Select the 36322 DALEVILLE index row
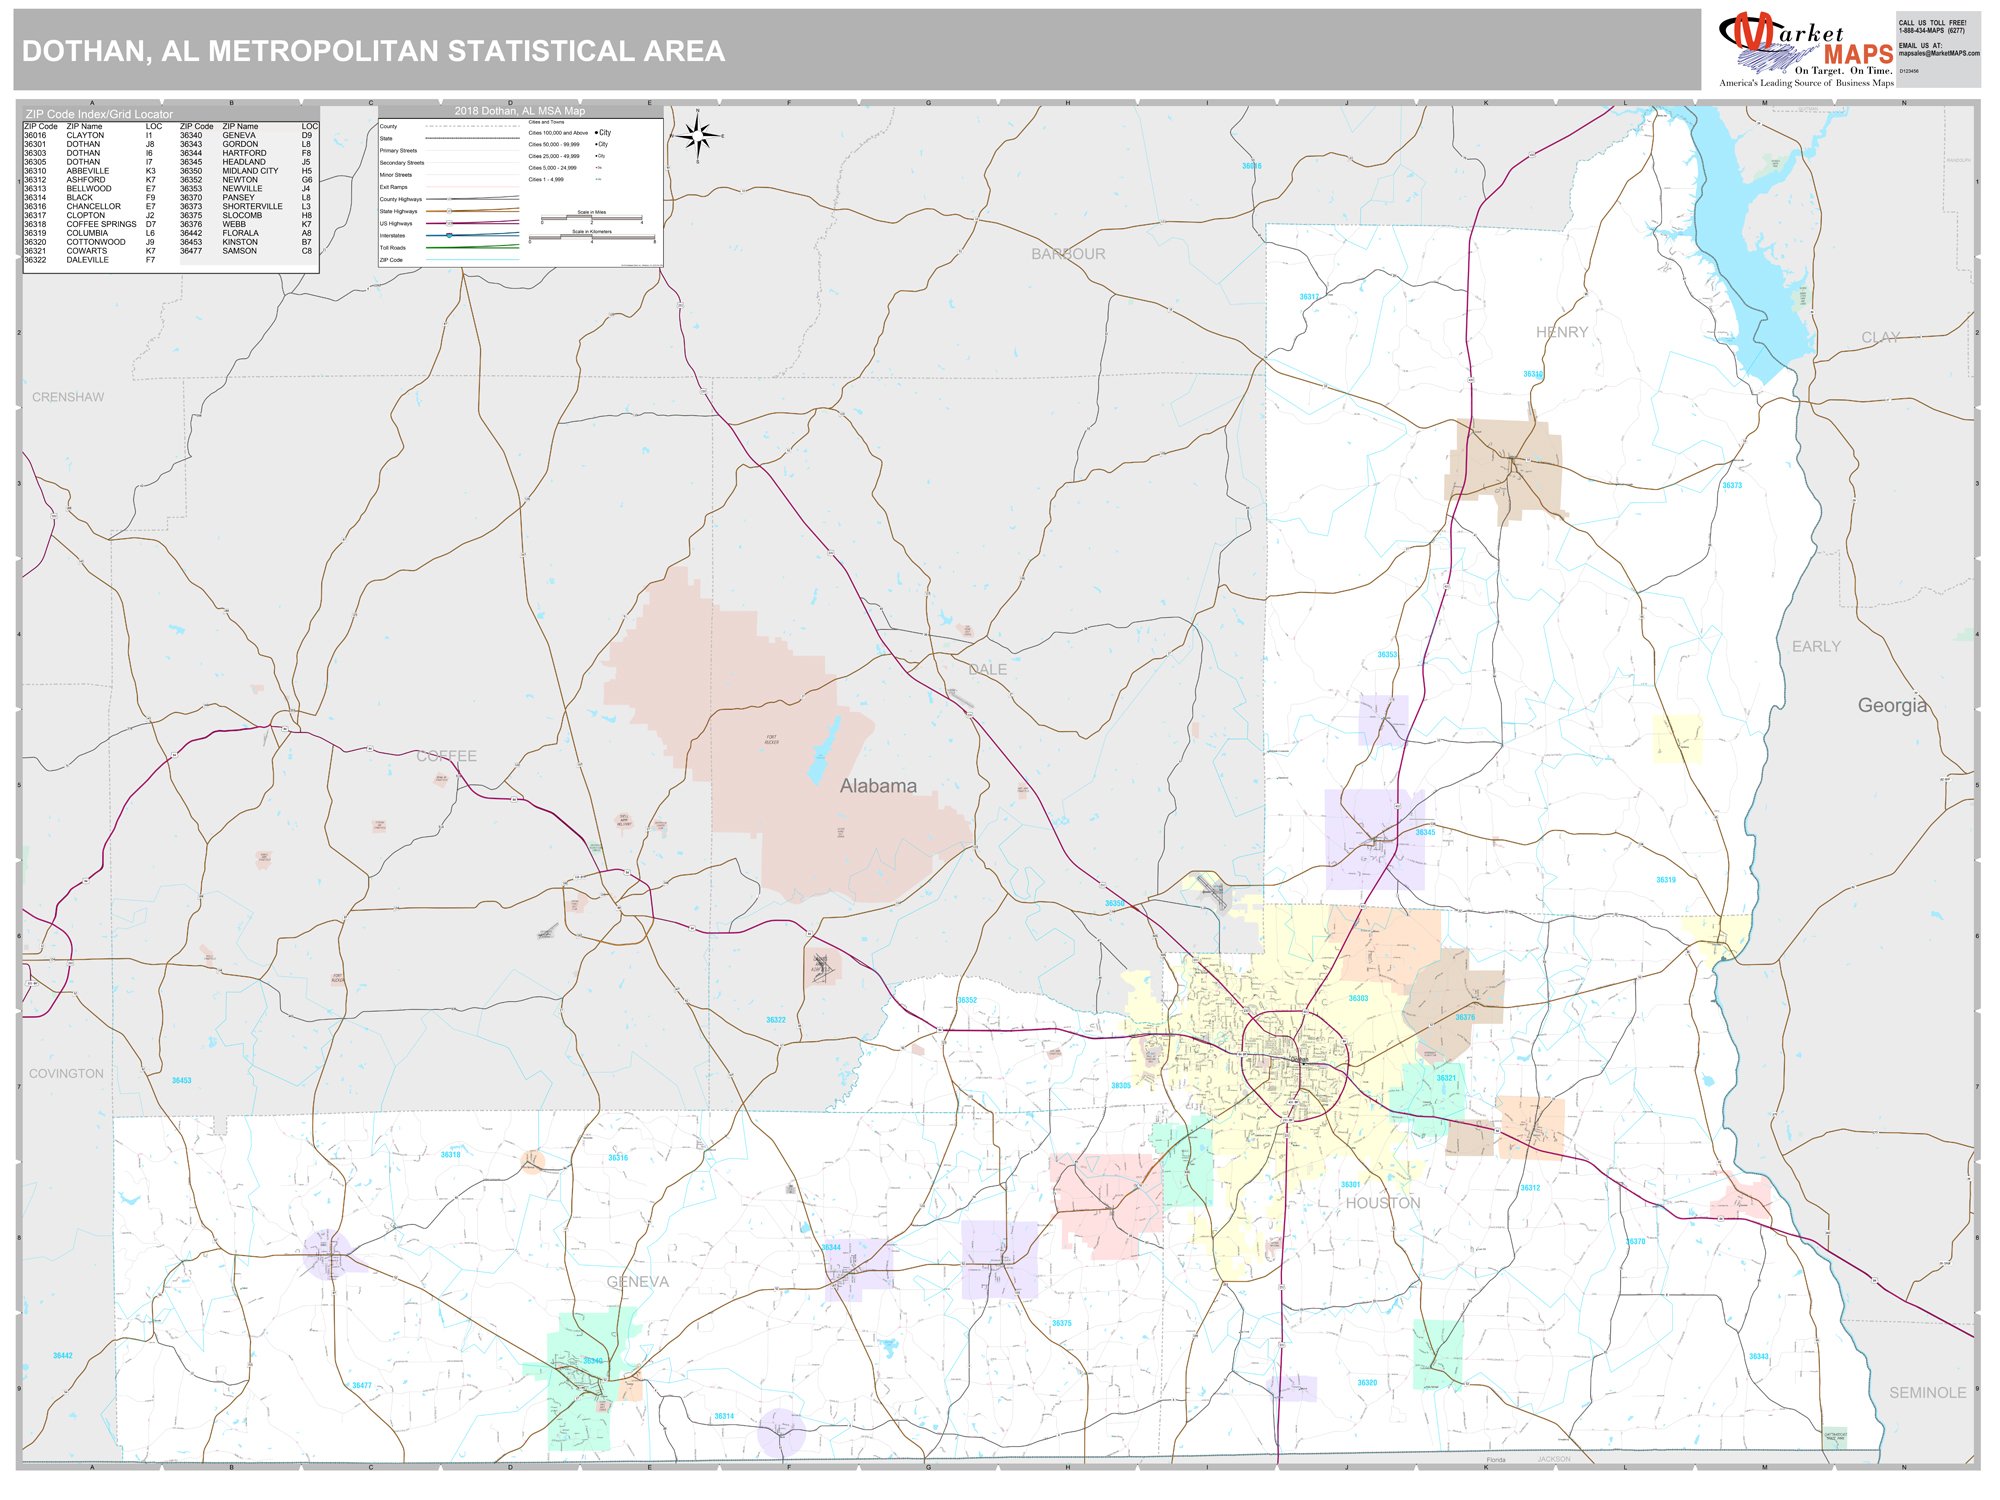Viewport: 2000px width, 1500px height. click(90, 260)
